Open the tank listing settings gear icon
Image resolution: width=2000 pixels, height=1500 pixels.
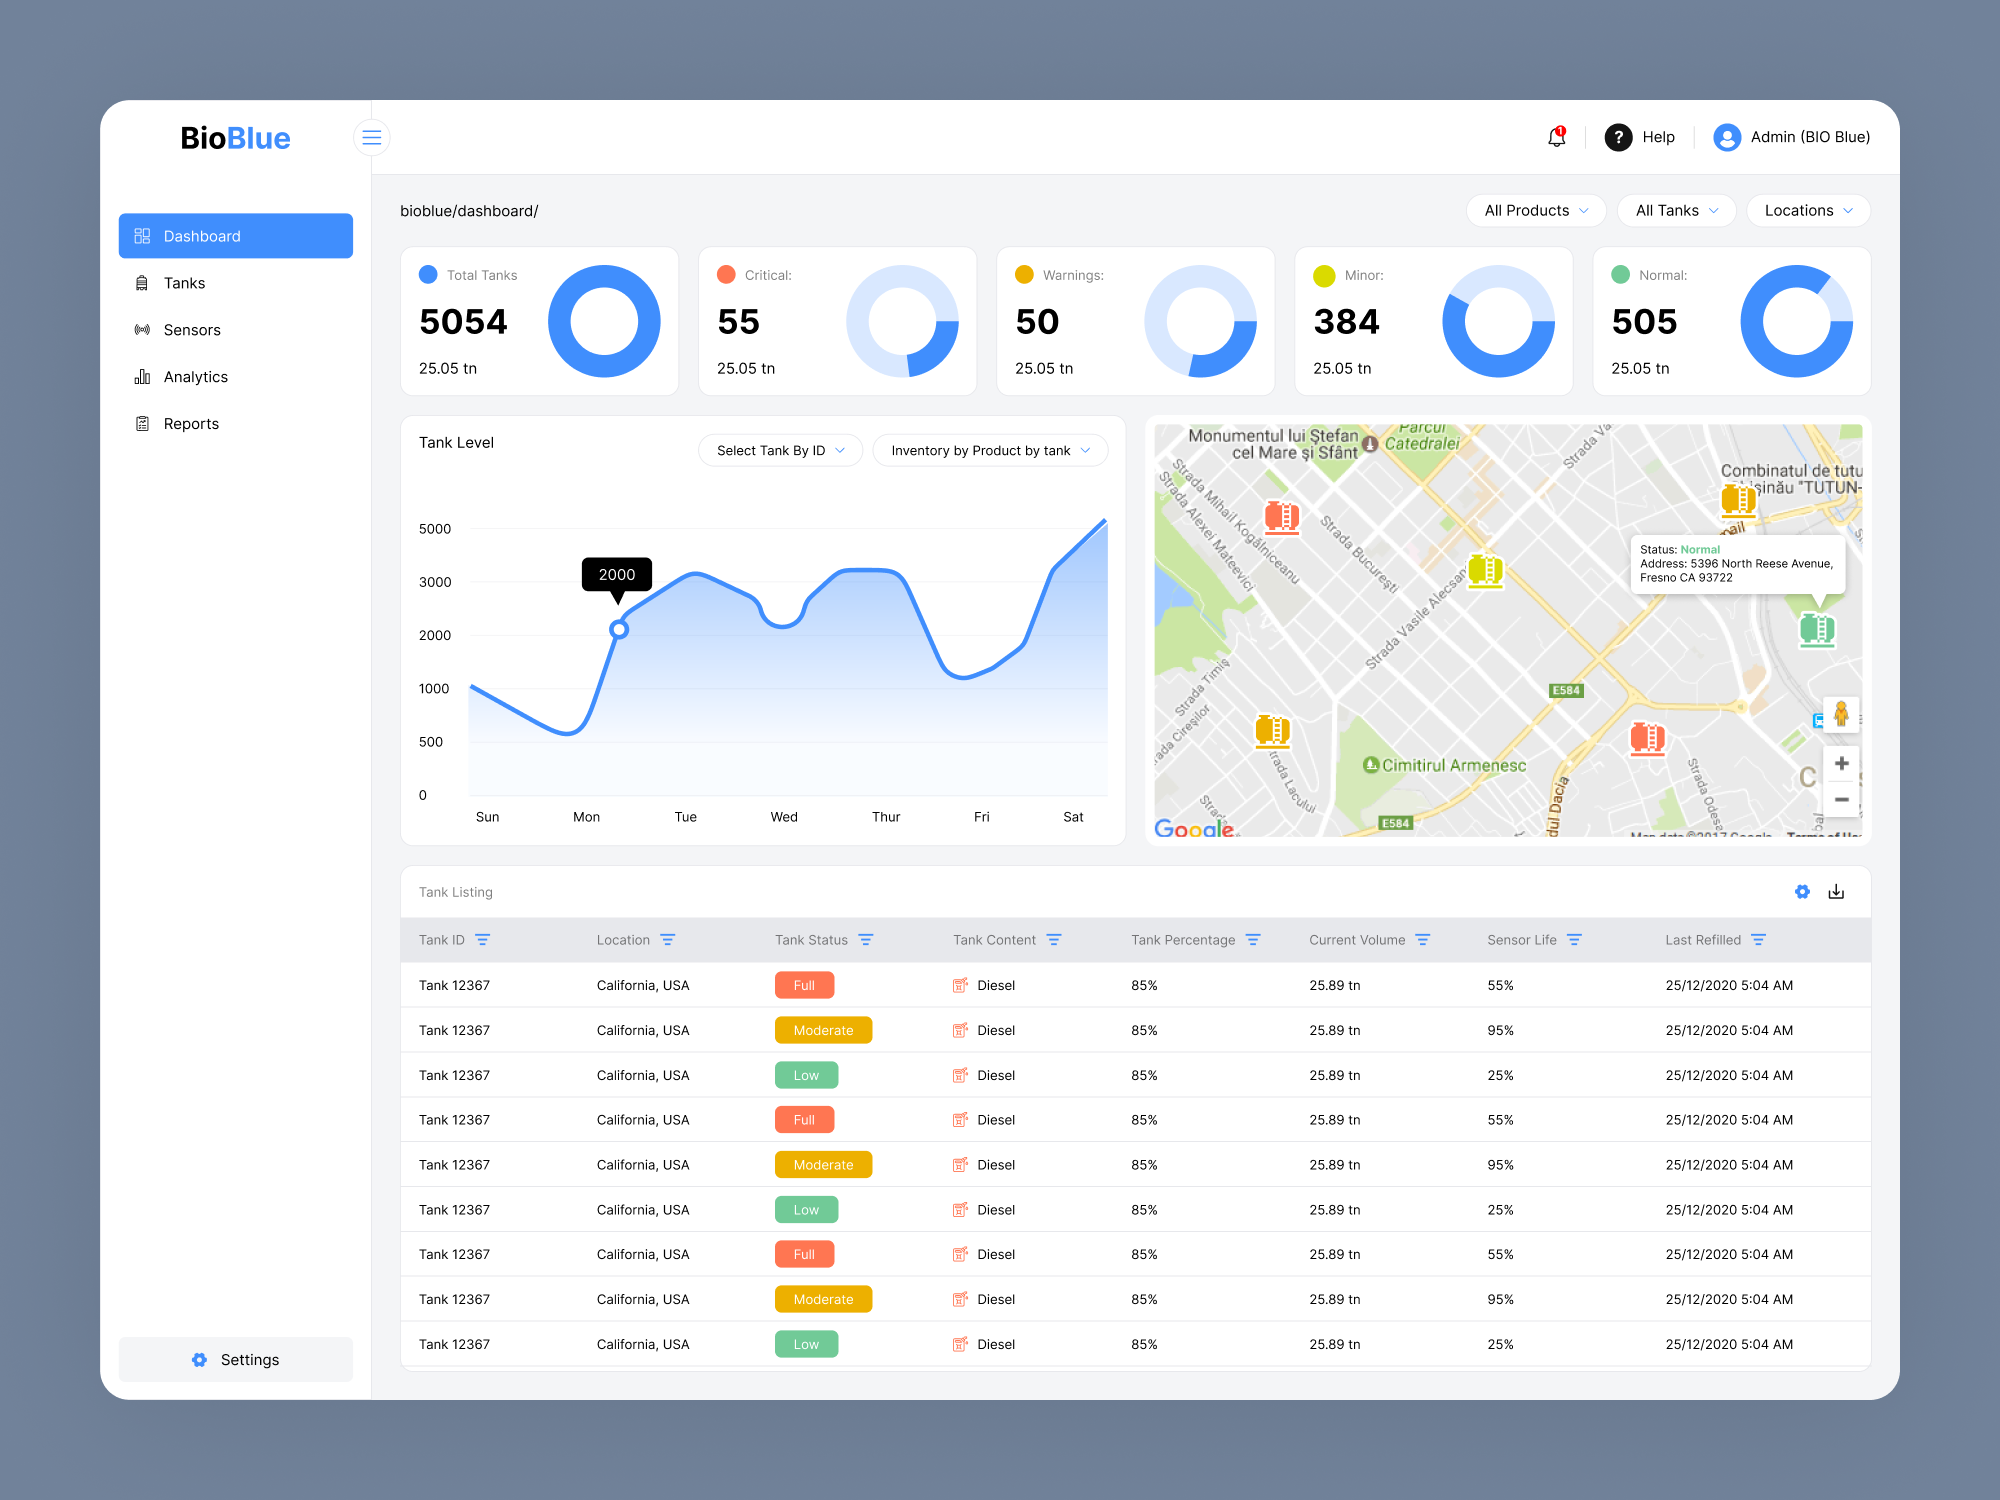(1802, 891)
